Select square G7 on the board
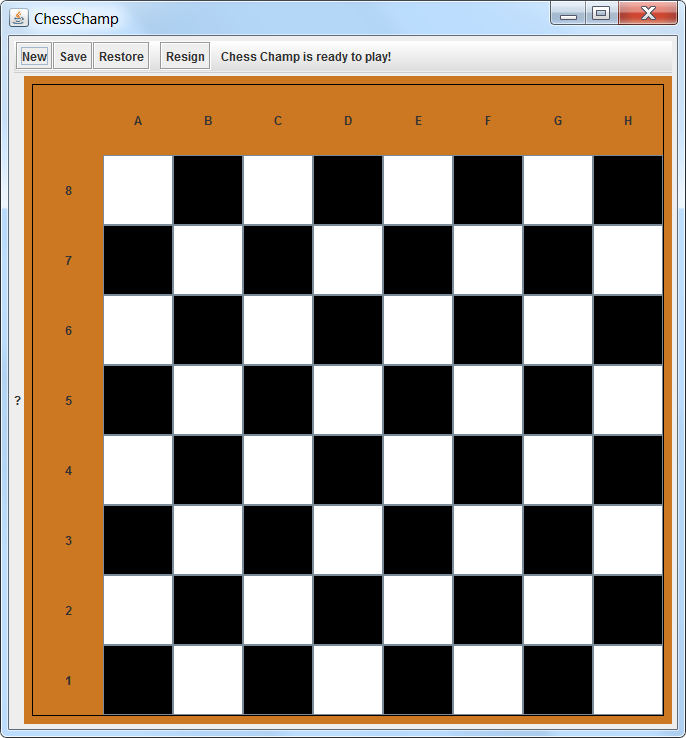This screenshot has height=738, width=686. [x=558, y=260]
